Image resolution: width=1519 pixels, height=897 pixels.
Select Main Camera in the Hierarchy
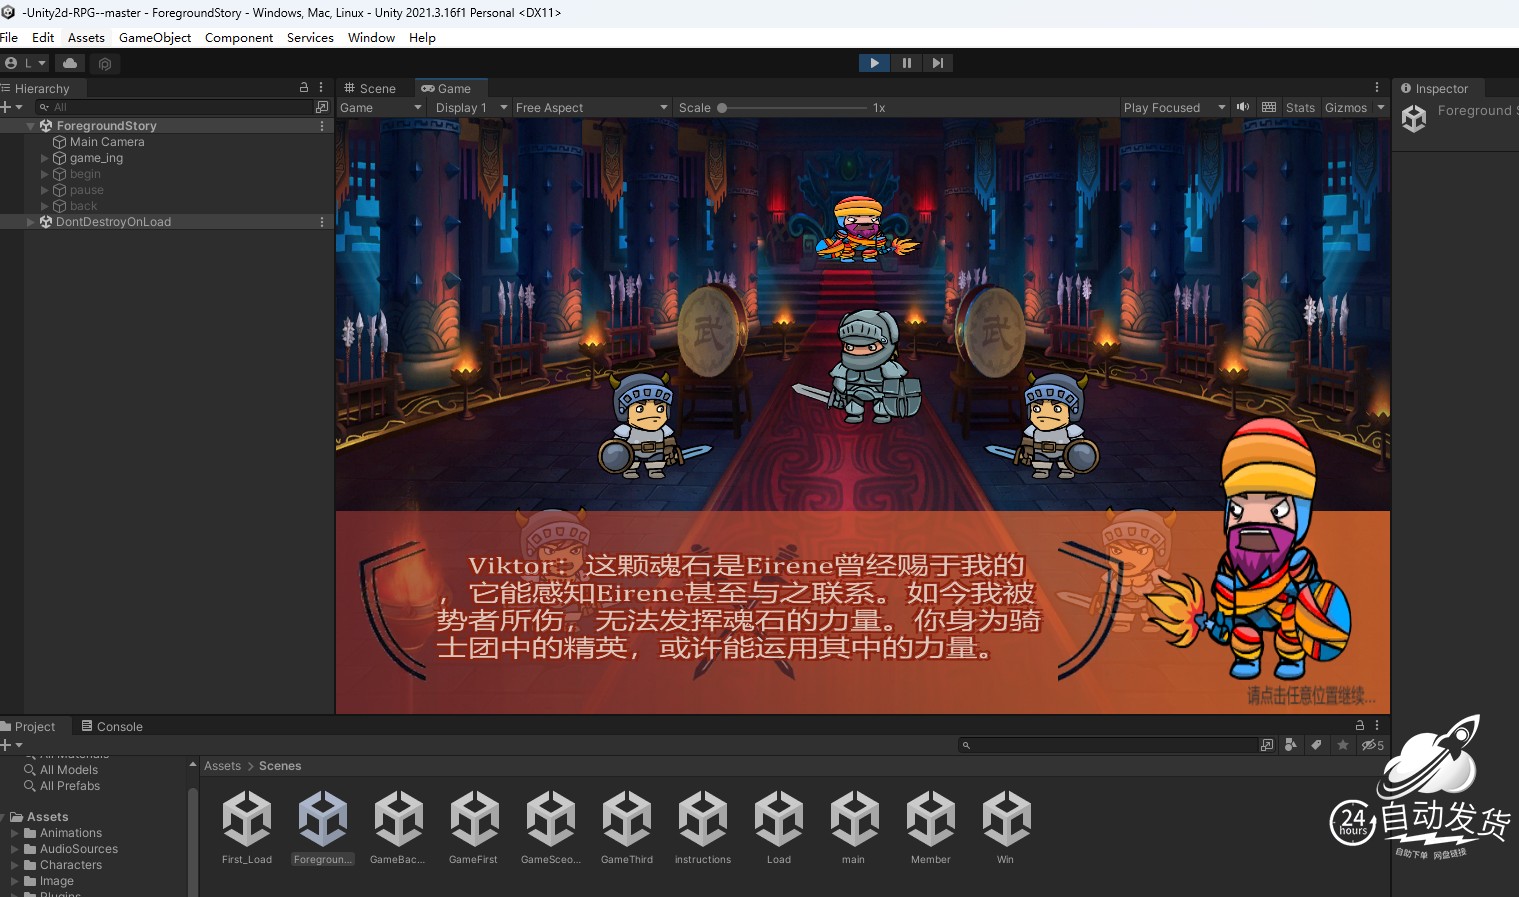[x=107, y=142]
